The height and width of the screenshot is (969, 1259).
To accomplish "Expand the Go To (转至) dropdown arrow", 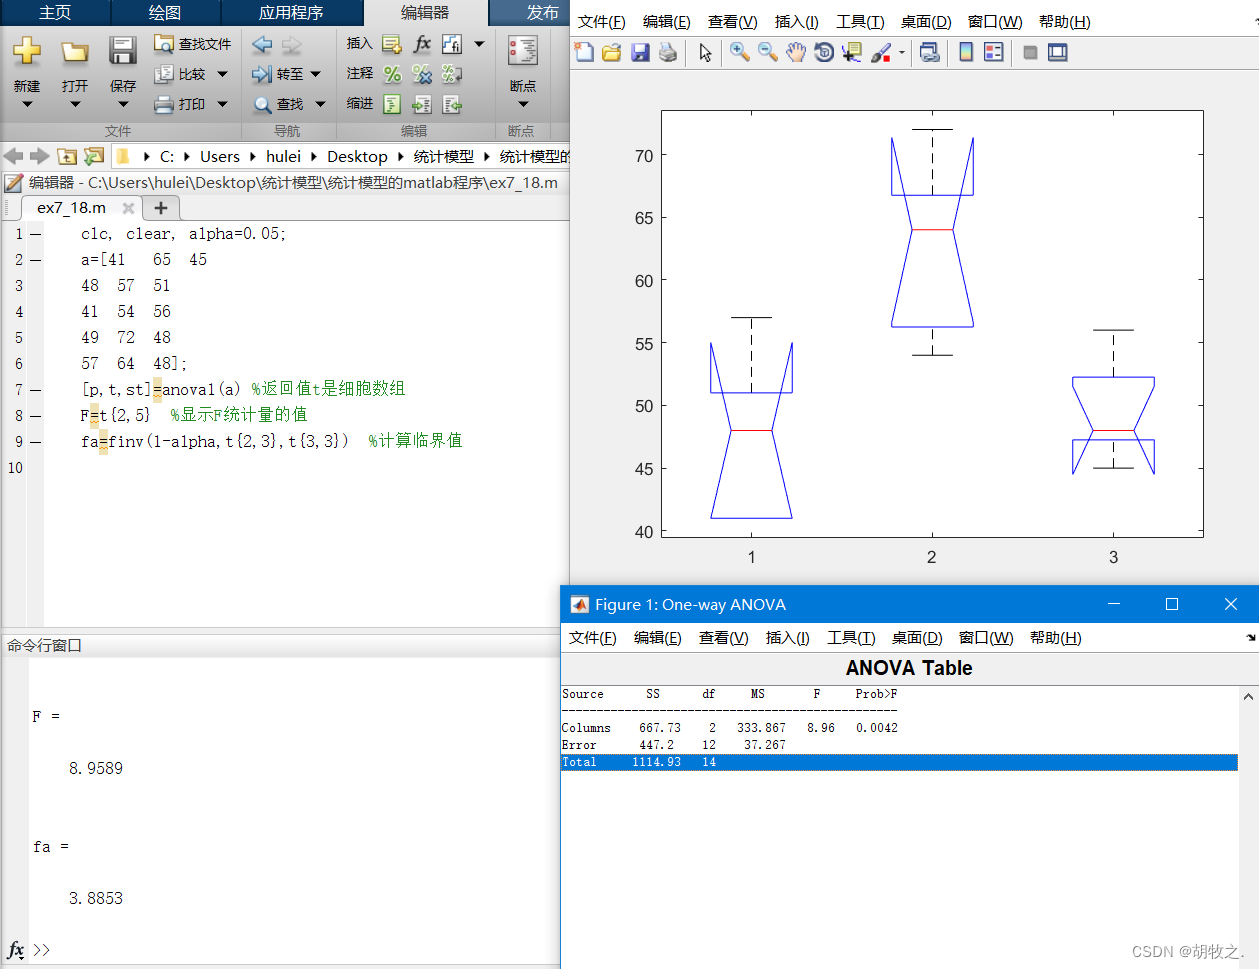I will point(316,74).
